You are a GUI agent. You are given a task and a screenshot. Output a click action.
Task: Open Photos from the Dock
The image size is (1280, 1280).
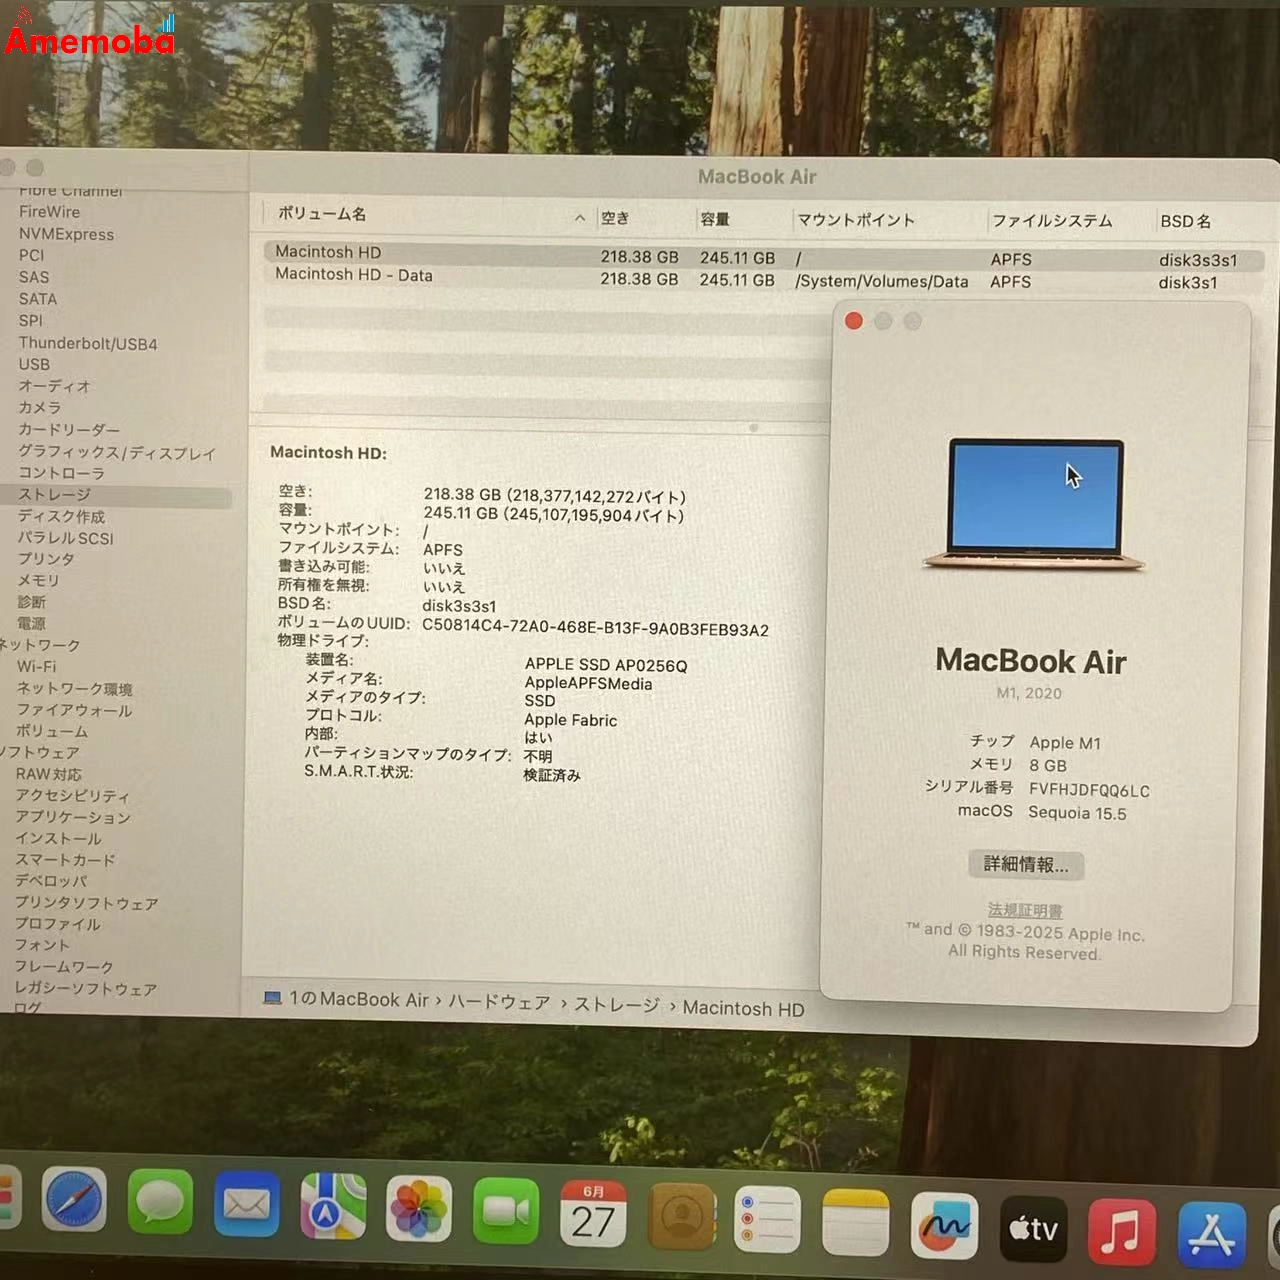coord(420,1212)
